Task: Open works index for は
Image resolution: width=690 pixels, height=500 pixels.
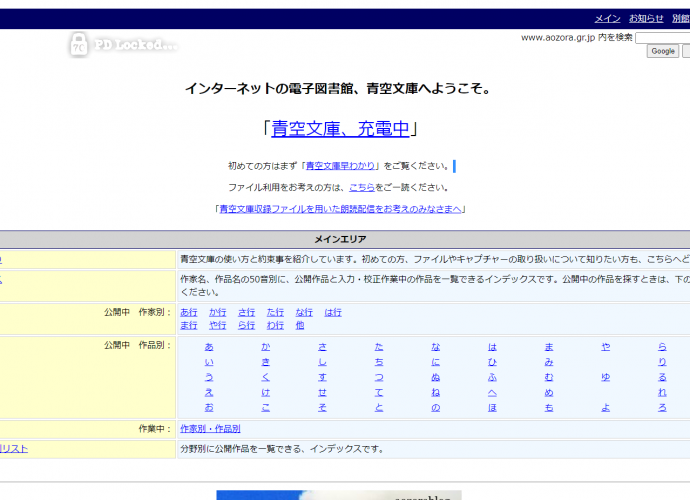Action: [492, 347]
